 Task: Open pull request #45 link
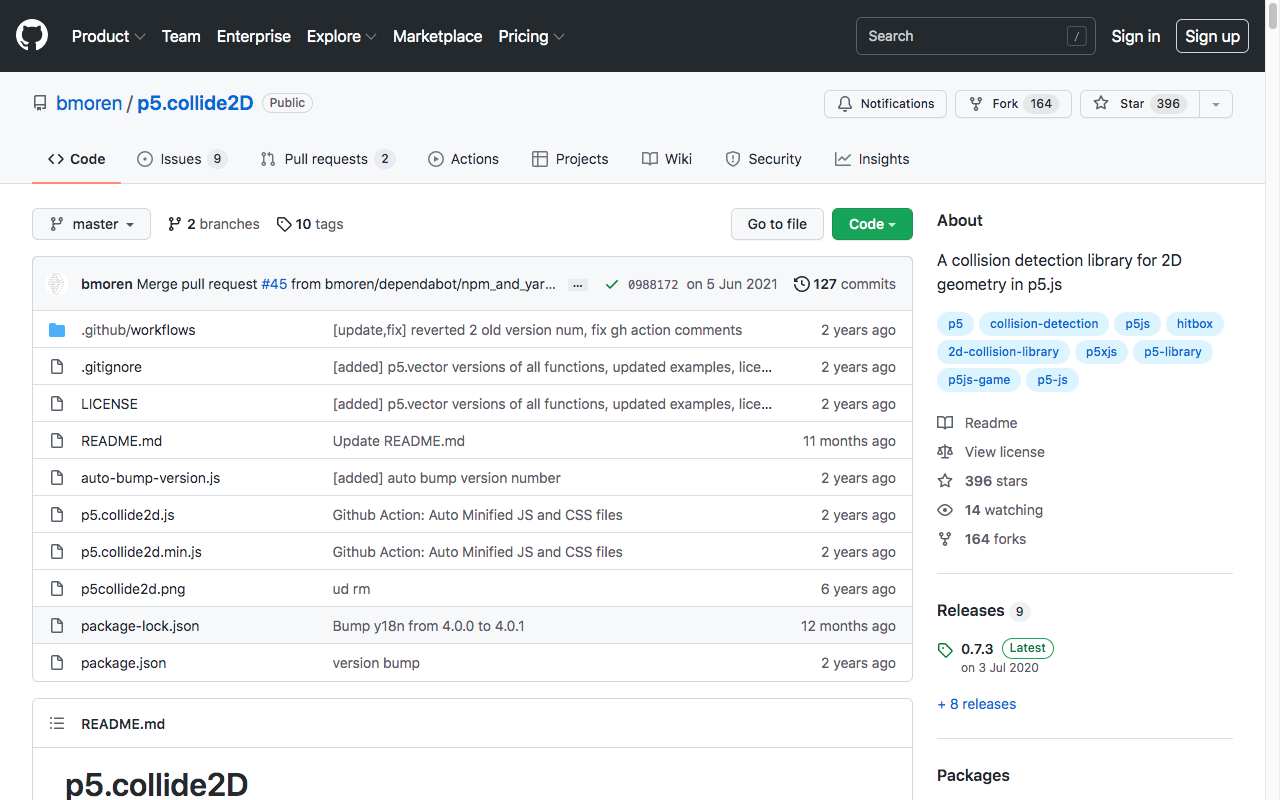[x=274, y=284]
